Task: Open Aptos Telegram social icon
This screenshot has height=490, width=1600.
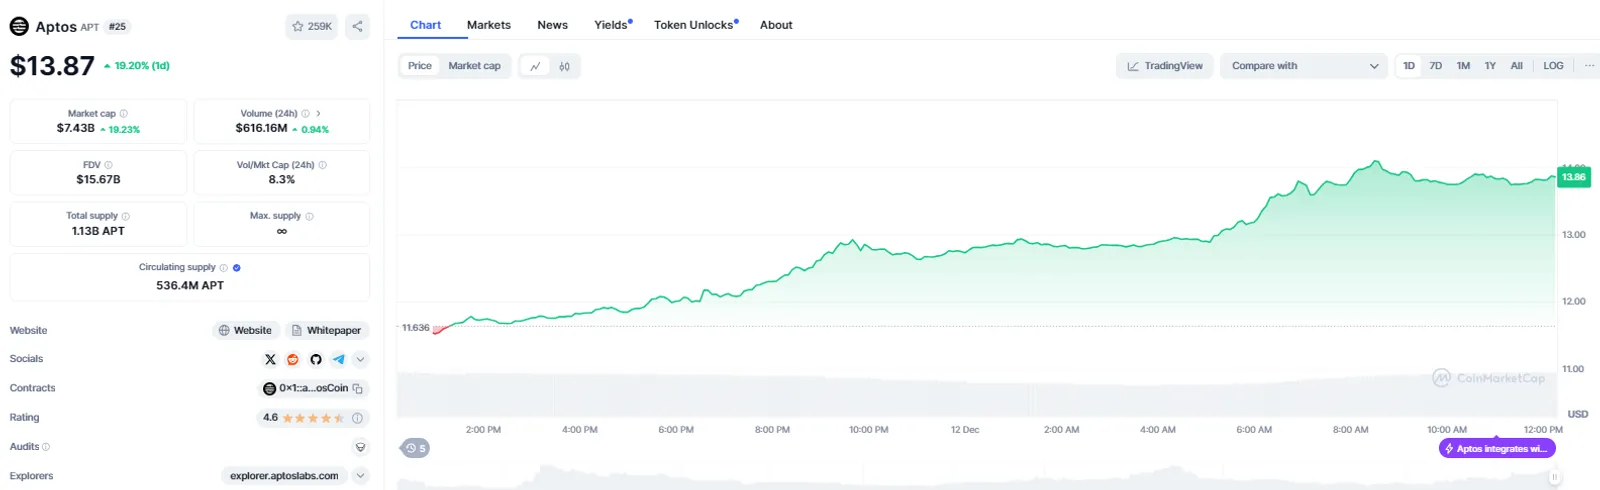Action: click(x=339, y=359)
